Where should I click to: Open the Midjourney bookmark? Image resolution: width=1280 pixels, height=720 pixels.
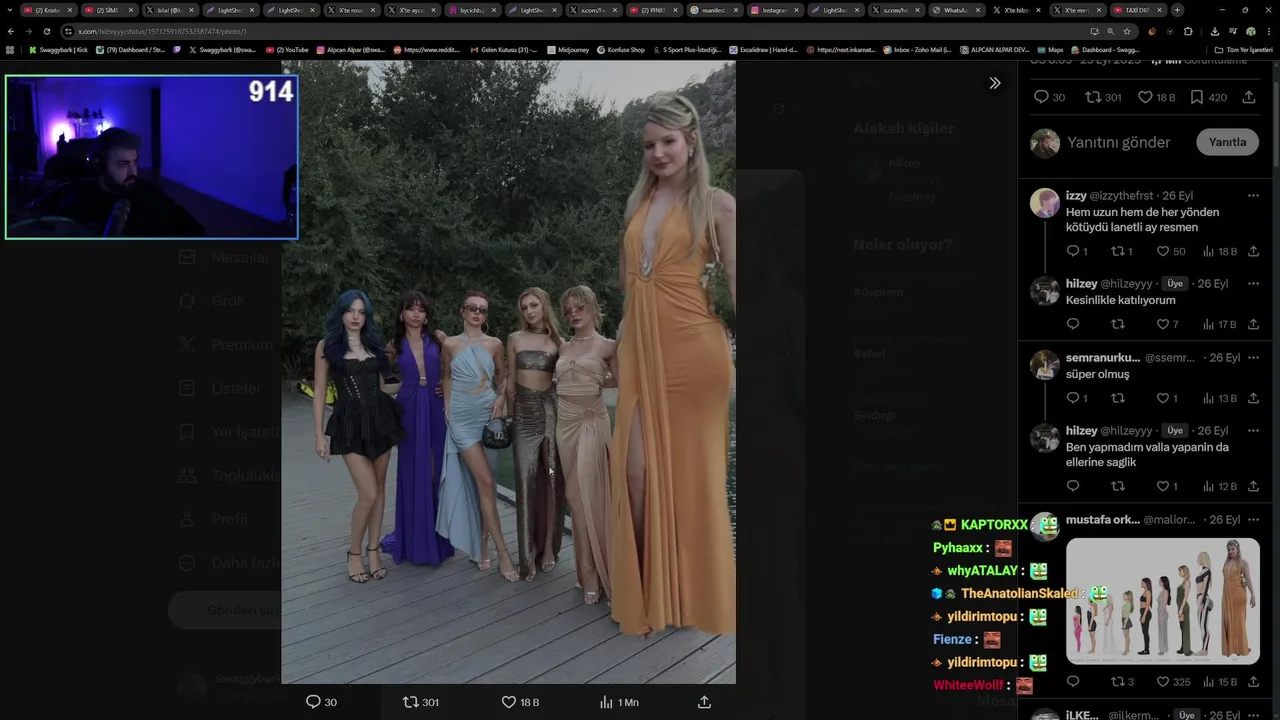568,49
